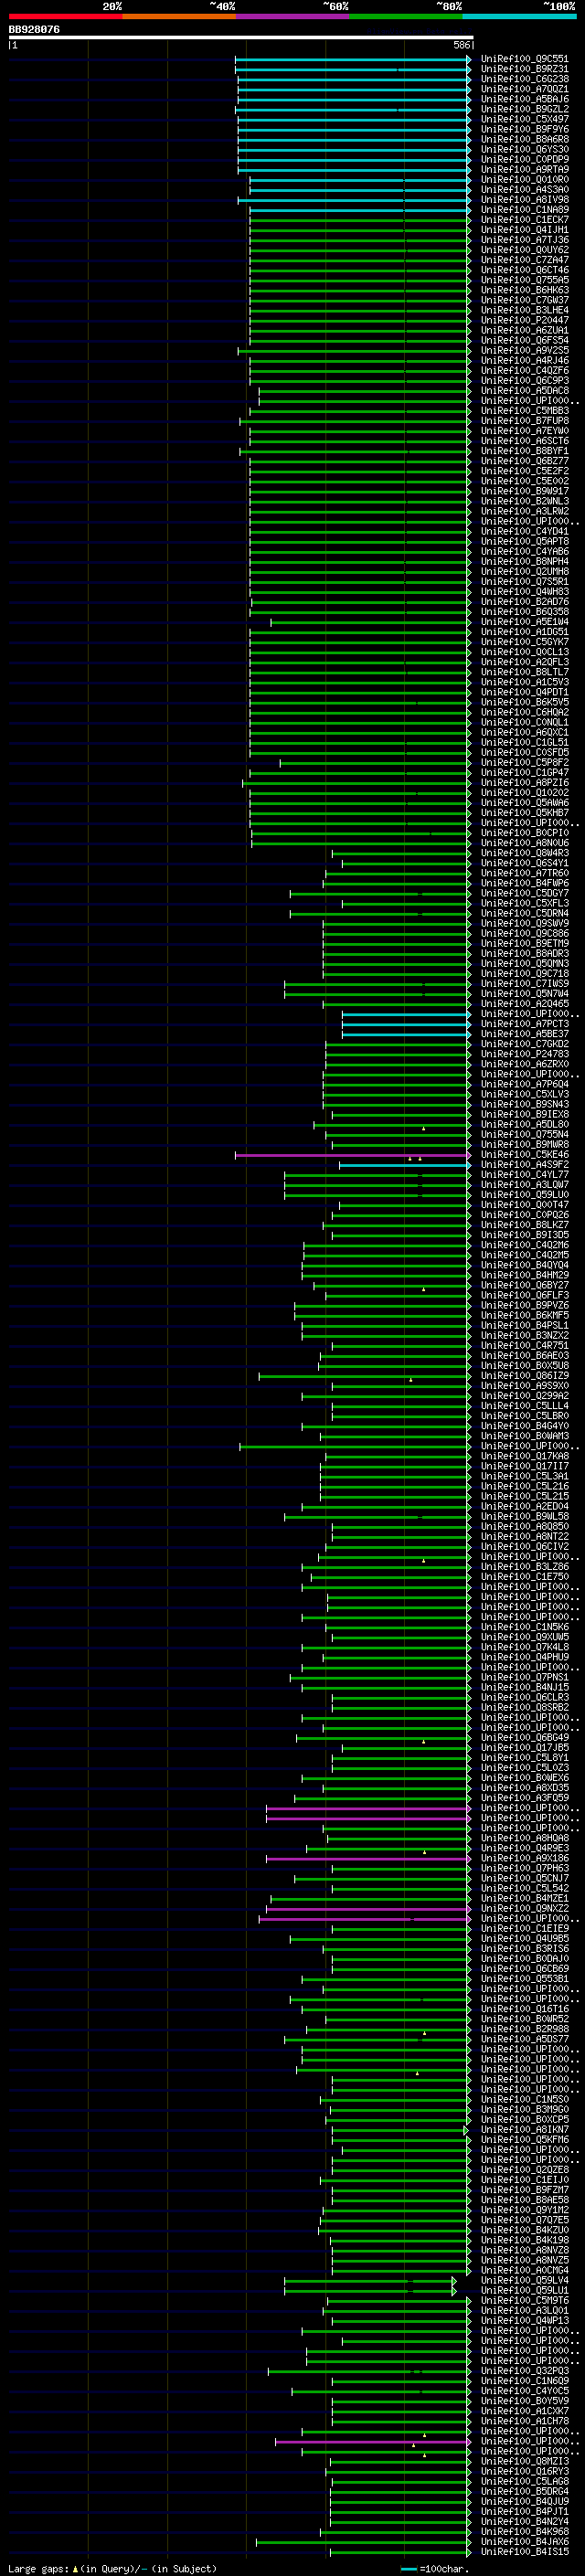Click the purple ~60% identity legend segment
This screenshot has width=585, height=2576.
(x=293, y=16)
